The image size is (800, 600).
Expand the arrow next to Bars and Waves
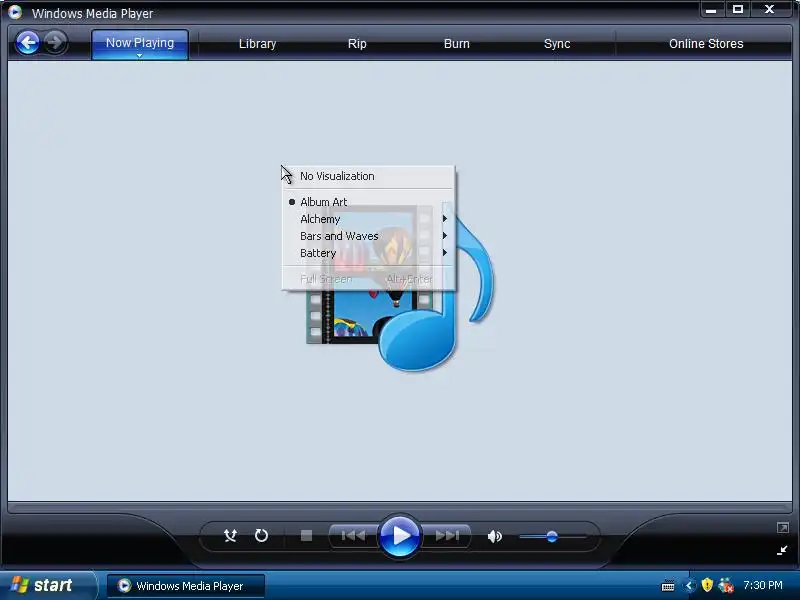point(445,236)
